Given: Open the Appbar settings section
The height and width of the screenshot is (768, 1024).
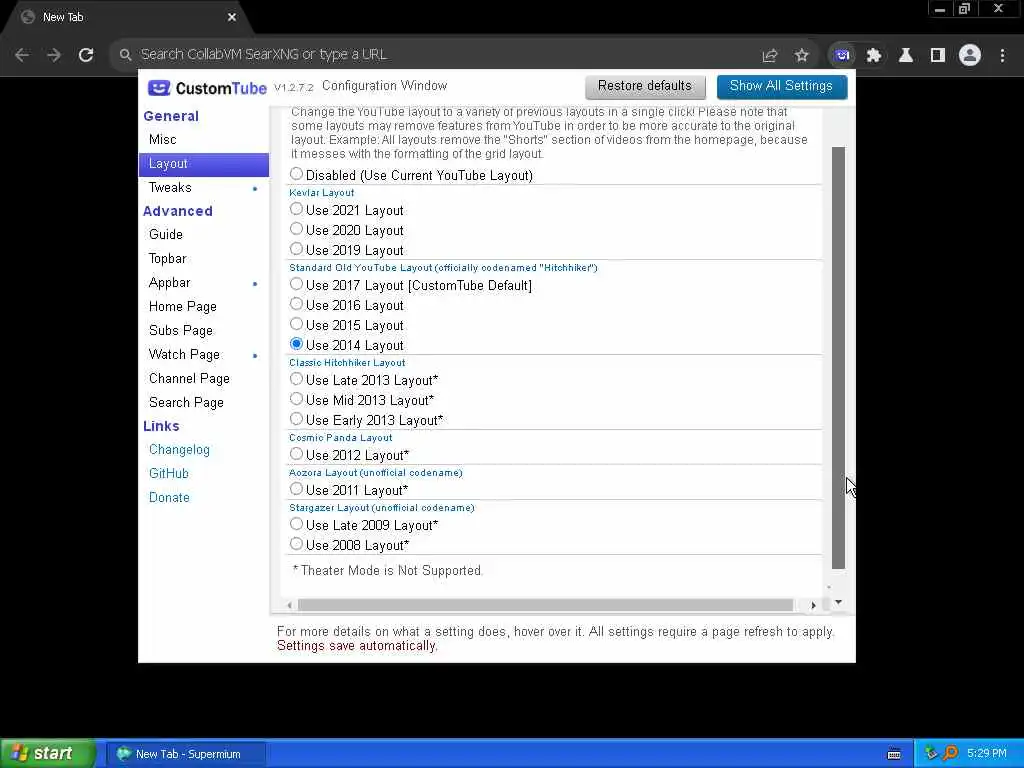Looking at the screenshot, I should point(204,283).
